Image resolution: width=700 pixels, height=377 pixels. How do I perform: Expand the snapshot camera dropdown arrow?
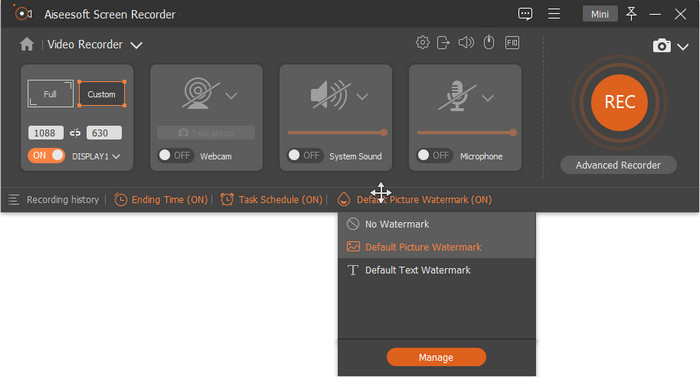[683, 46]
